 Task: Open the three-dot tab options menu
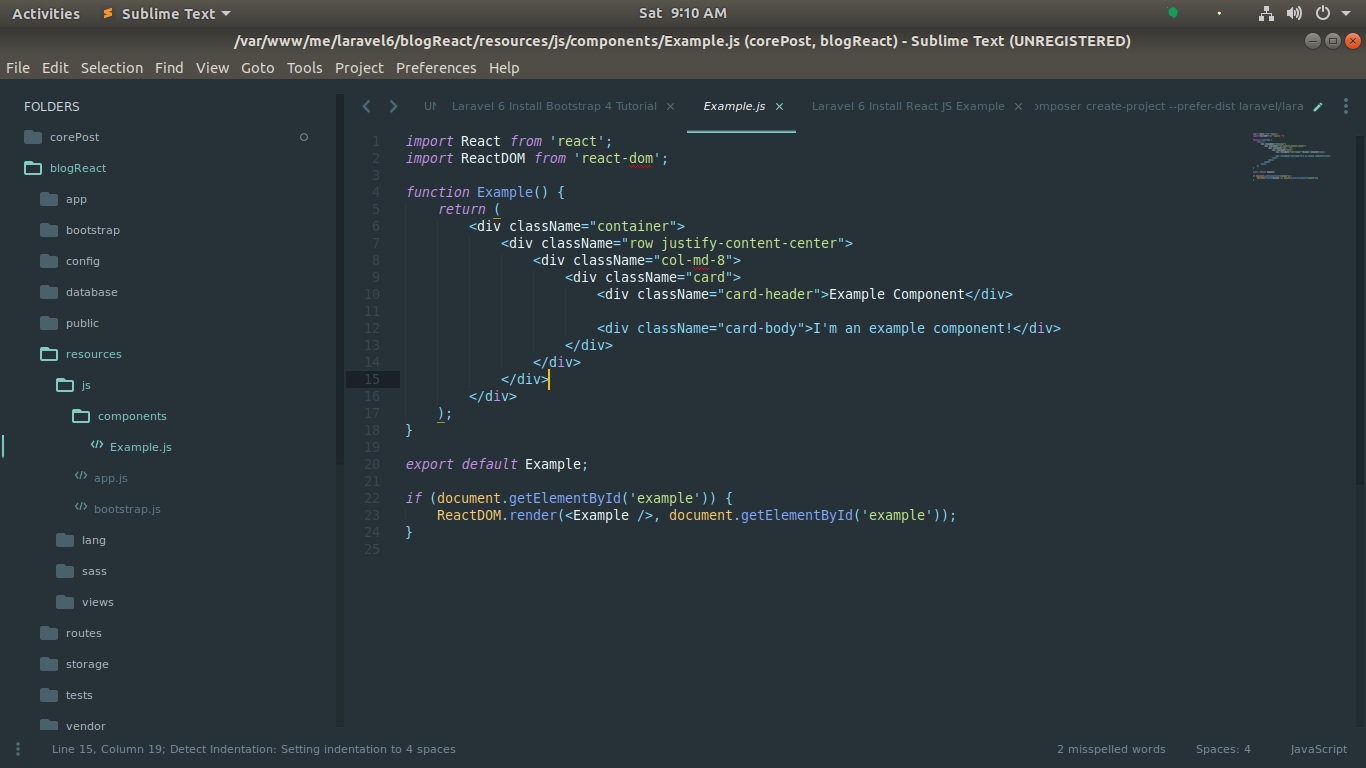(x=1346, y=106)
